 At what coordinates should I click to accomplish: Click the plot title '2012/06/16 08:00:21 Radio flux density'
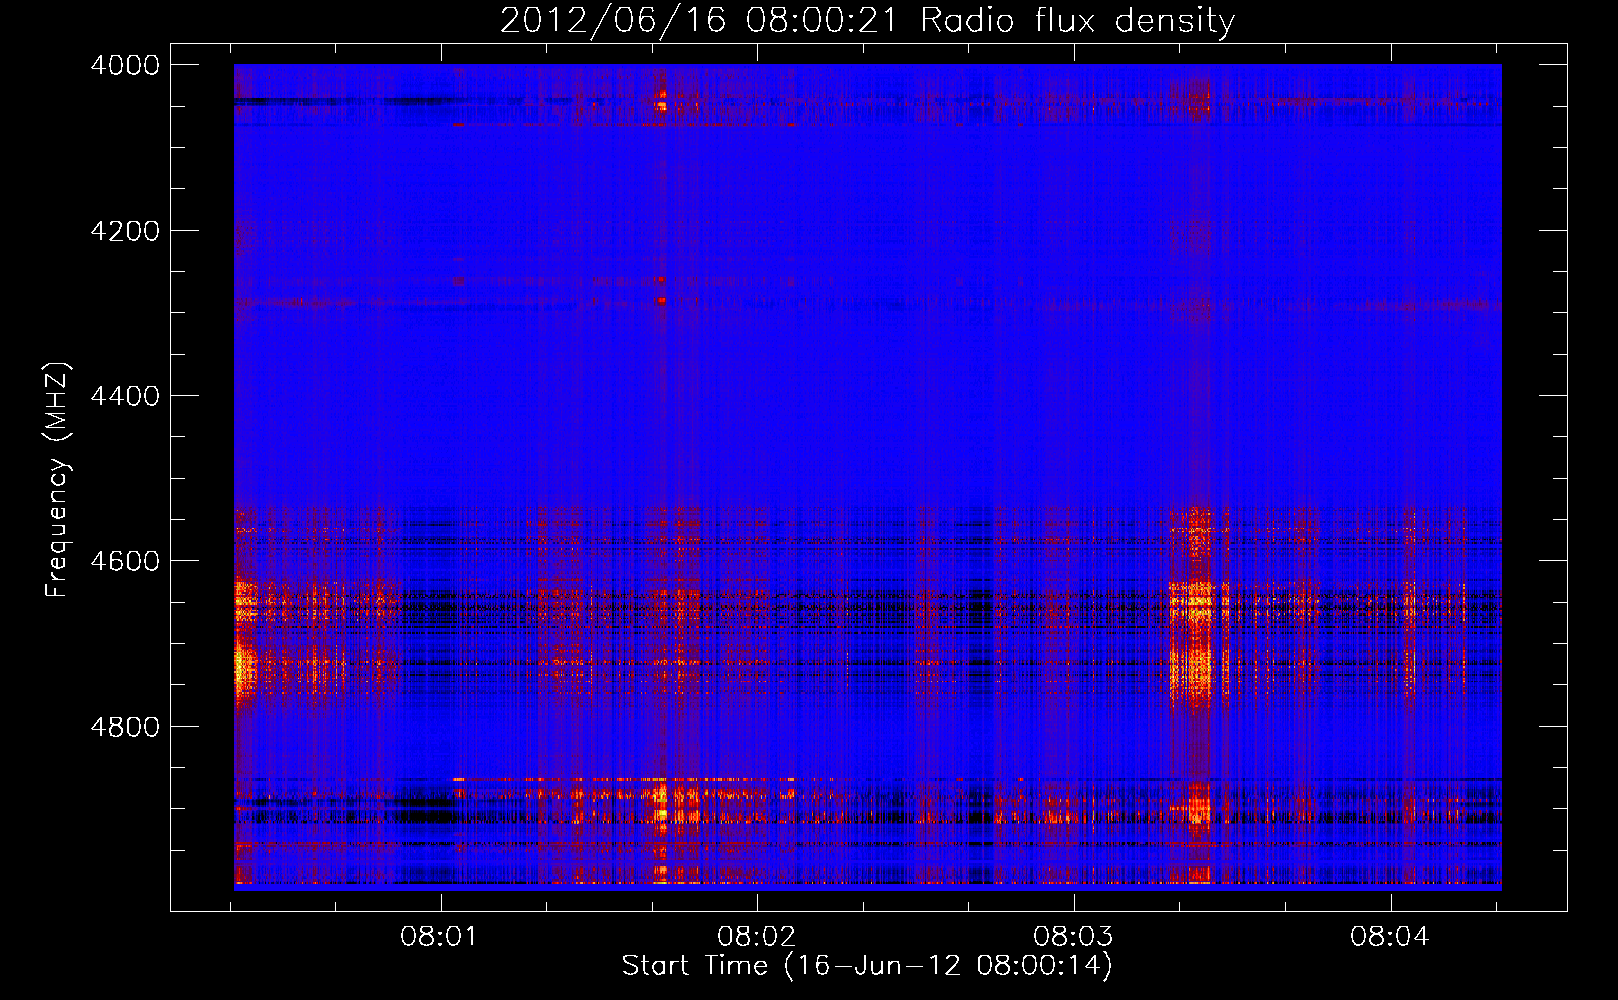click(x=867, y=20)
